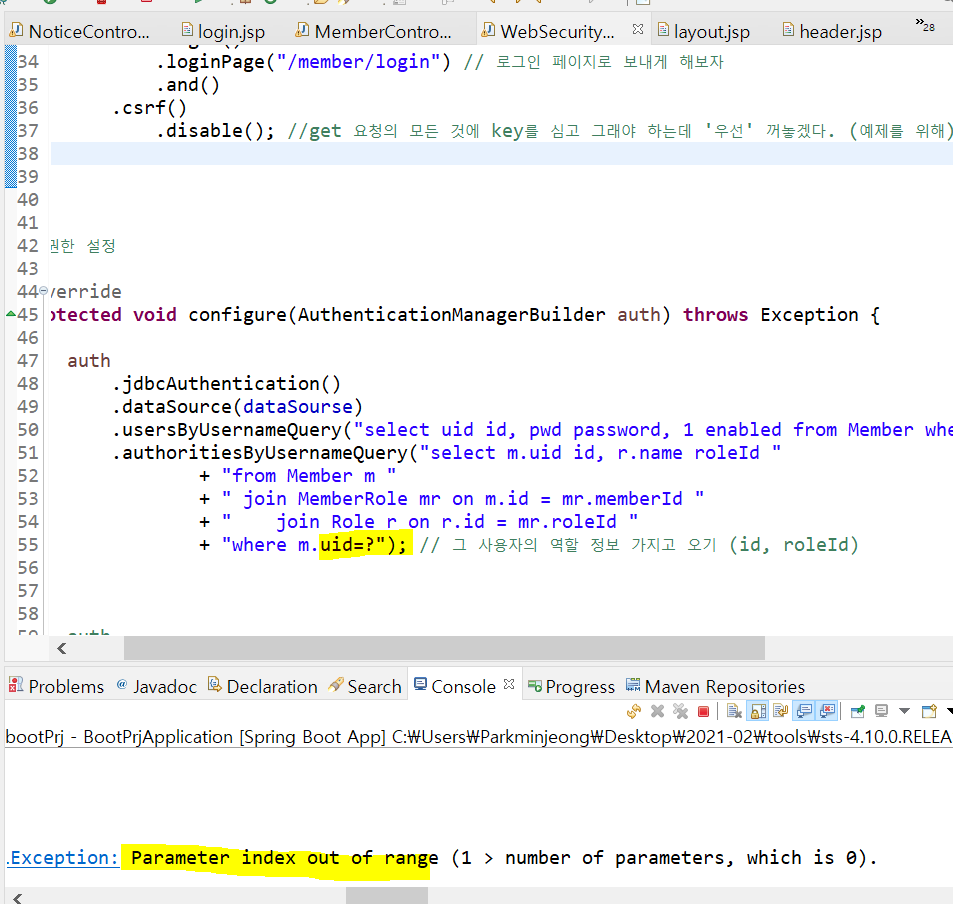Toggle show console on standard out change
Image resolution: width=953 pixels, height=904 pixels.
point(804,711)
